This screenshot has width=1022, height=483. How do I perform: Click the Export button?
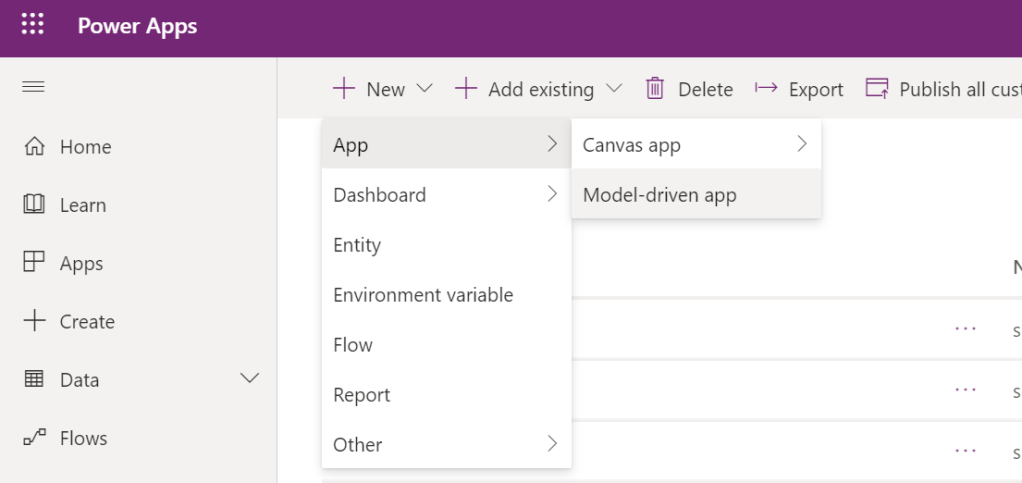tap(799, 89)
